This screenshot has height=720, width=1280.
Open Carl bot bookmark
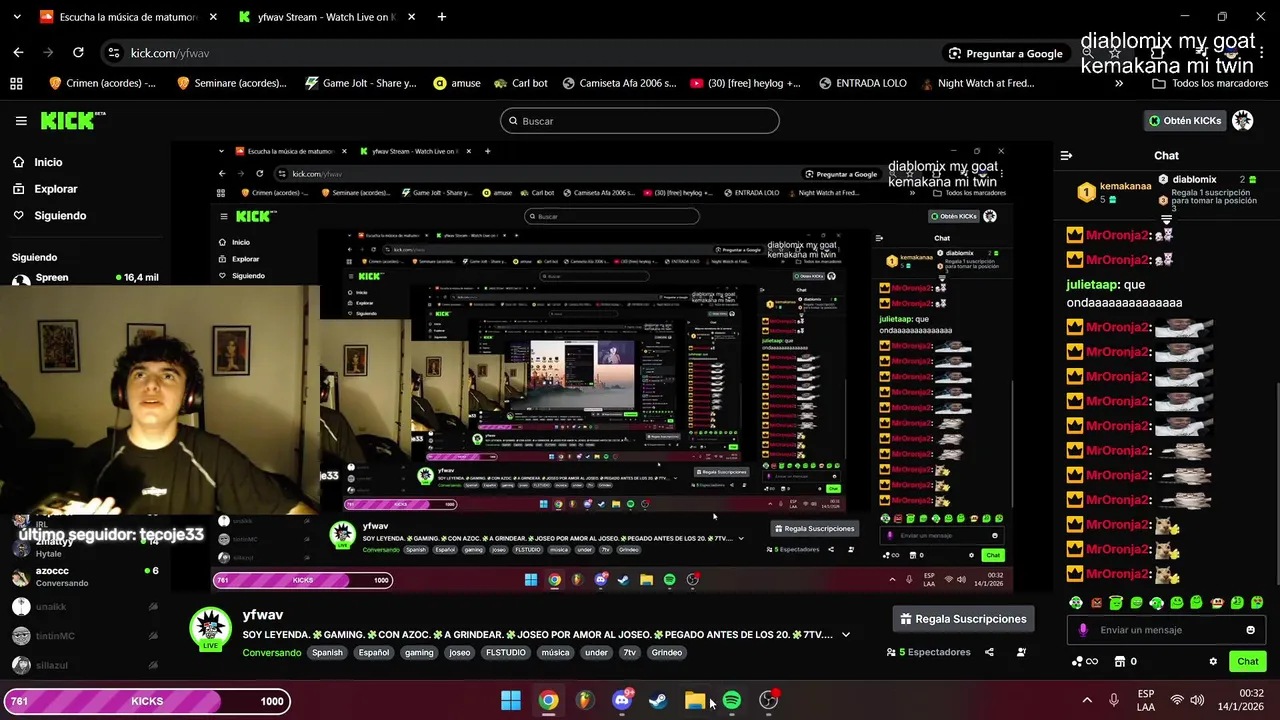click(520, 84)
